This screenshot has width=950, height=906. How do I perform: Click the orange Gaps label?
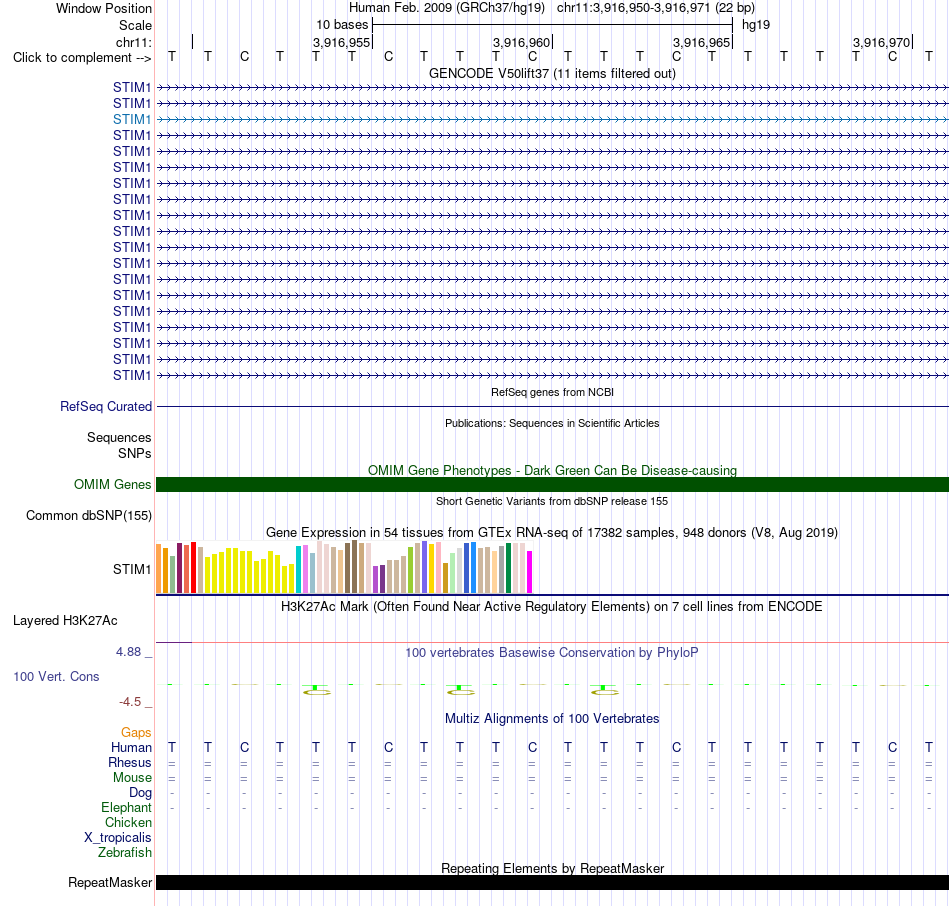coord(136,733)
